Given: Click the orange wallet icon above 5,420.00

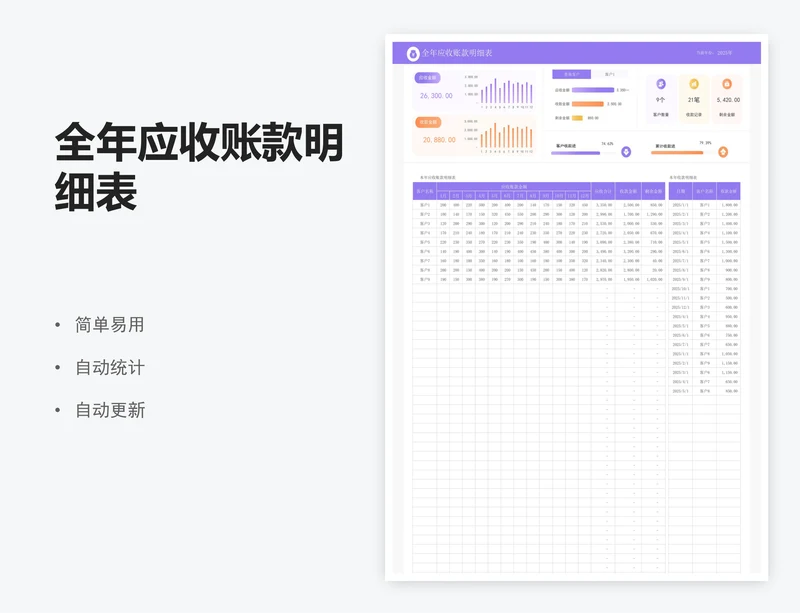Looking at the screenshot, I should 727,84.
